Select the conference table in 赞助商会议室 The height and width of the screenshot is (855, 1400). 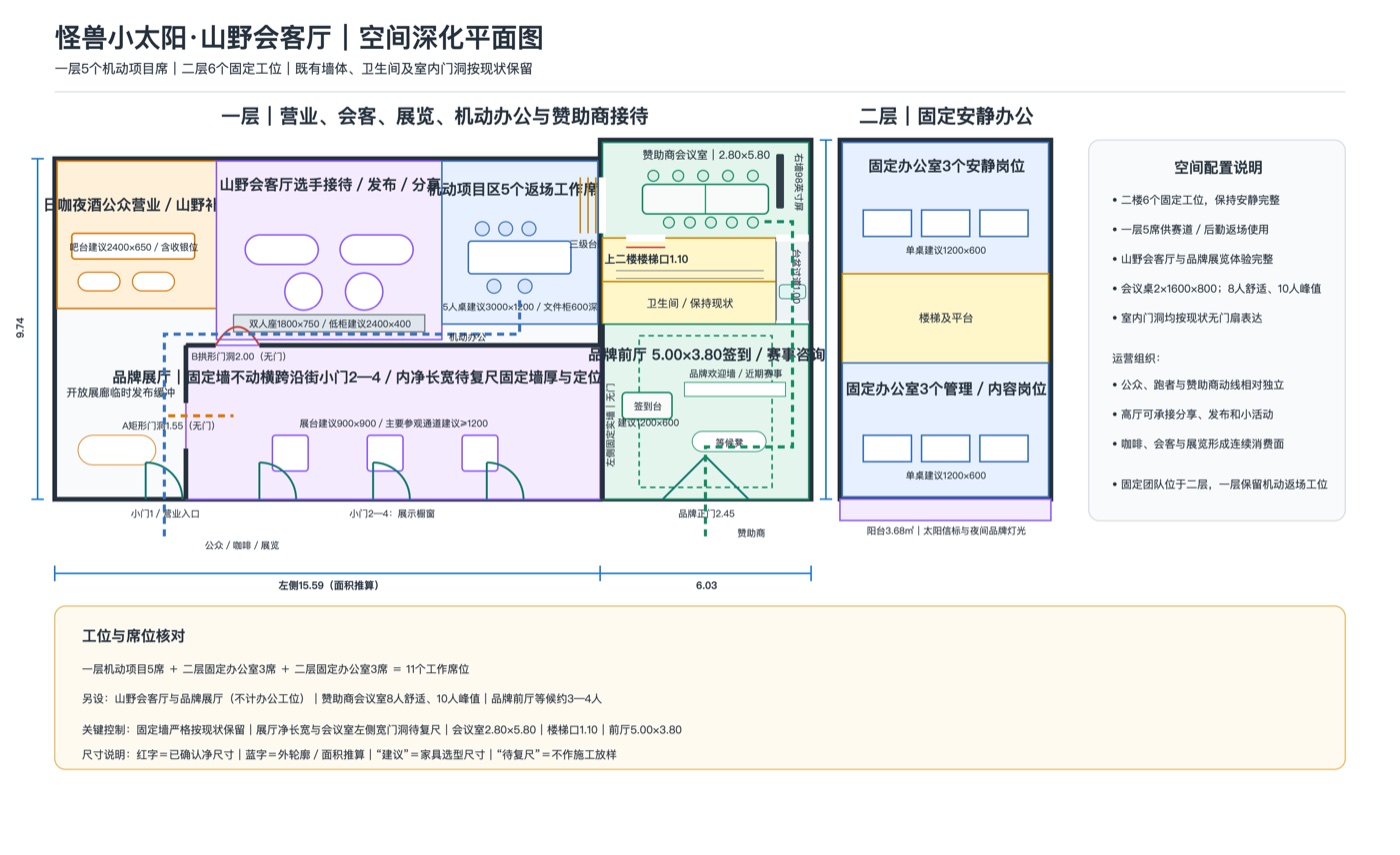pos(706,199)
